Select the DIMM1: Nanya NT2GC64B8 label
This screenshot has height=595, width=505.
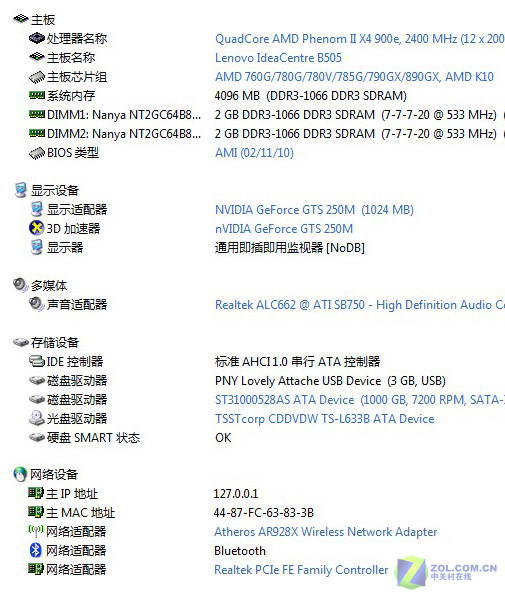coord(124,115)
